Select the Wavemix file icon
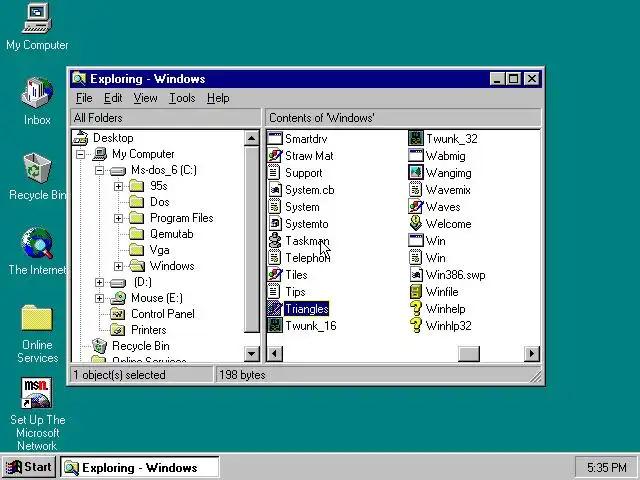The height and width of the screenshot is (480, 640). pyautogui.click(x=416, y=190)
